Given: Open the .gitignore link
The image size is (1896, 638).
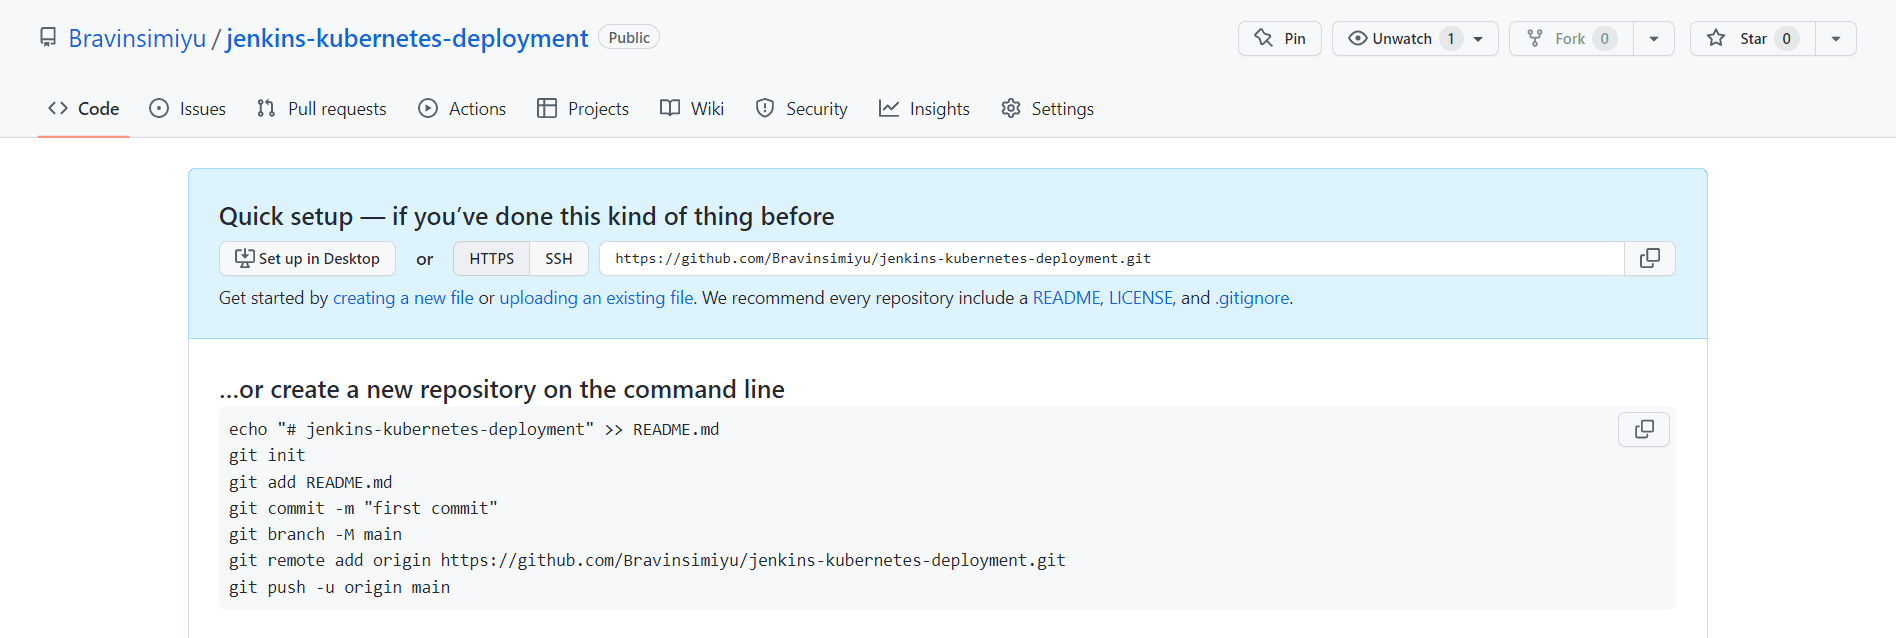Looking at the screenshot, I should (1252, 298).
